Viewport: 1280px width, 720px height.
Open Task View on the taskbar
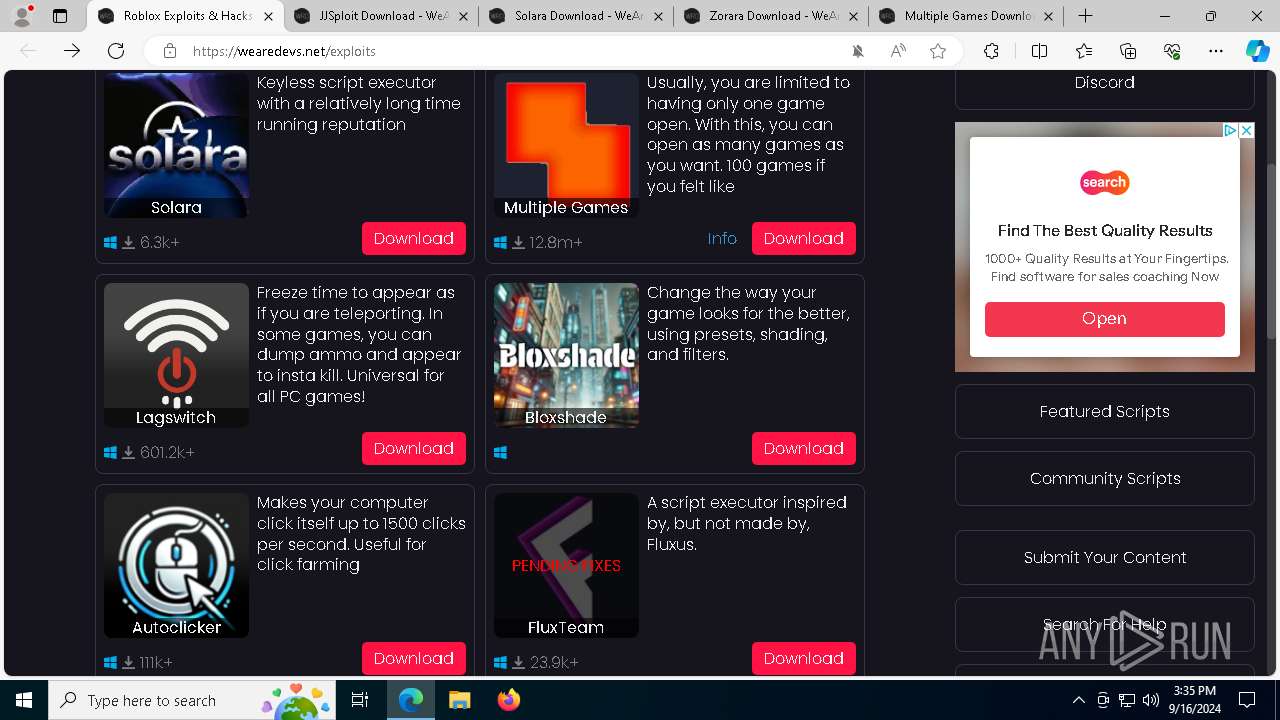[x=360, y=700]
